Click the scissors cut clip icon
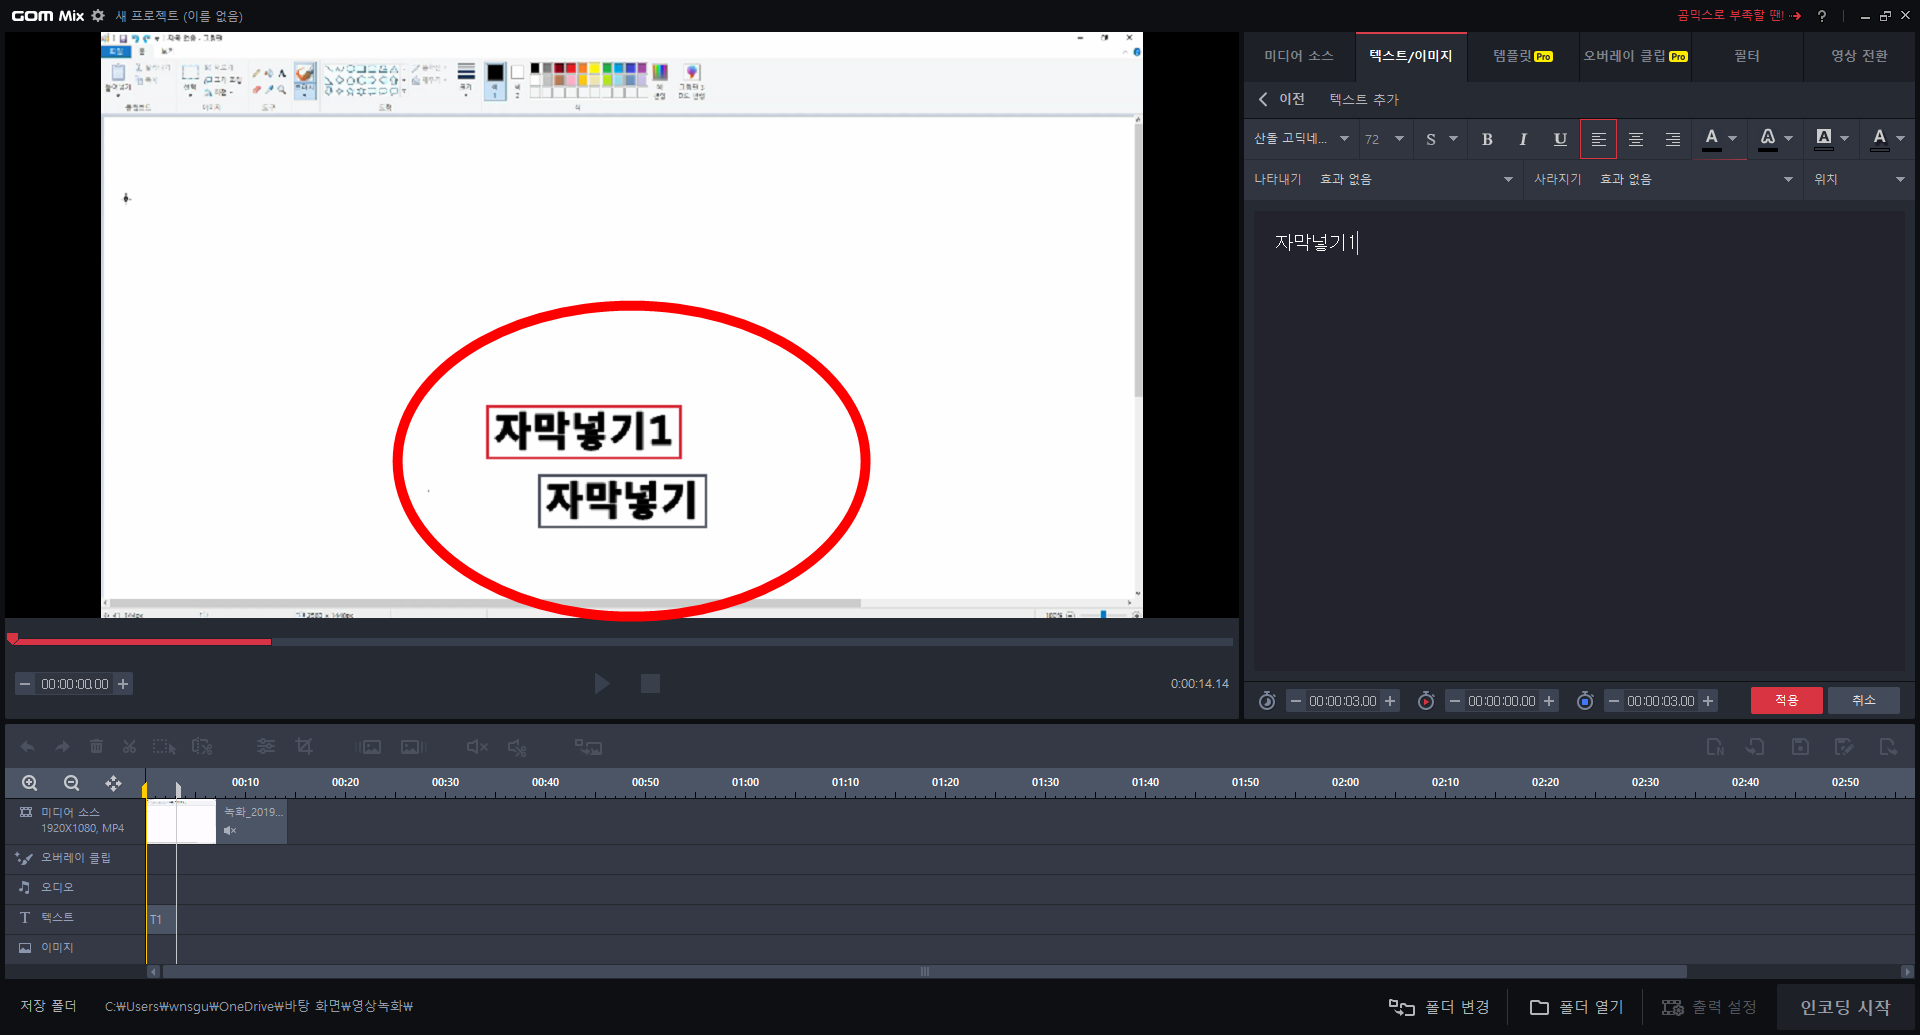Image resolution: width=1920 pixels, height=1035 pixels. 129,747
